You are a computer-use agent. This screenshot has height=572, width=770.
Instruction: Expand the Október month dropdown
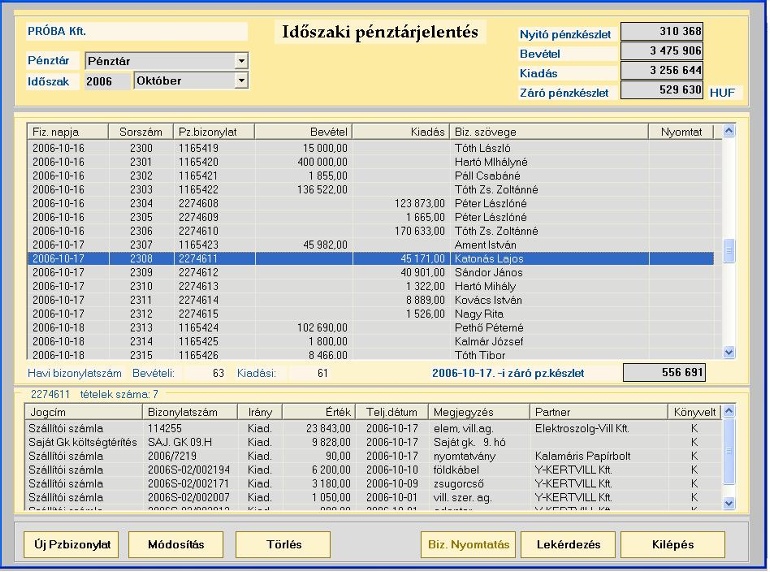pos(241,81)
